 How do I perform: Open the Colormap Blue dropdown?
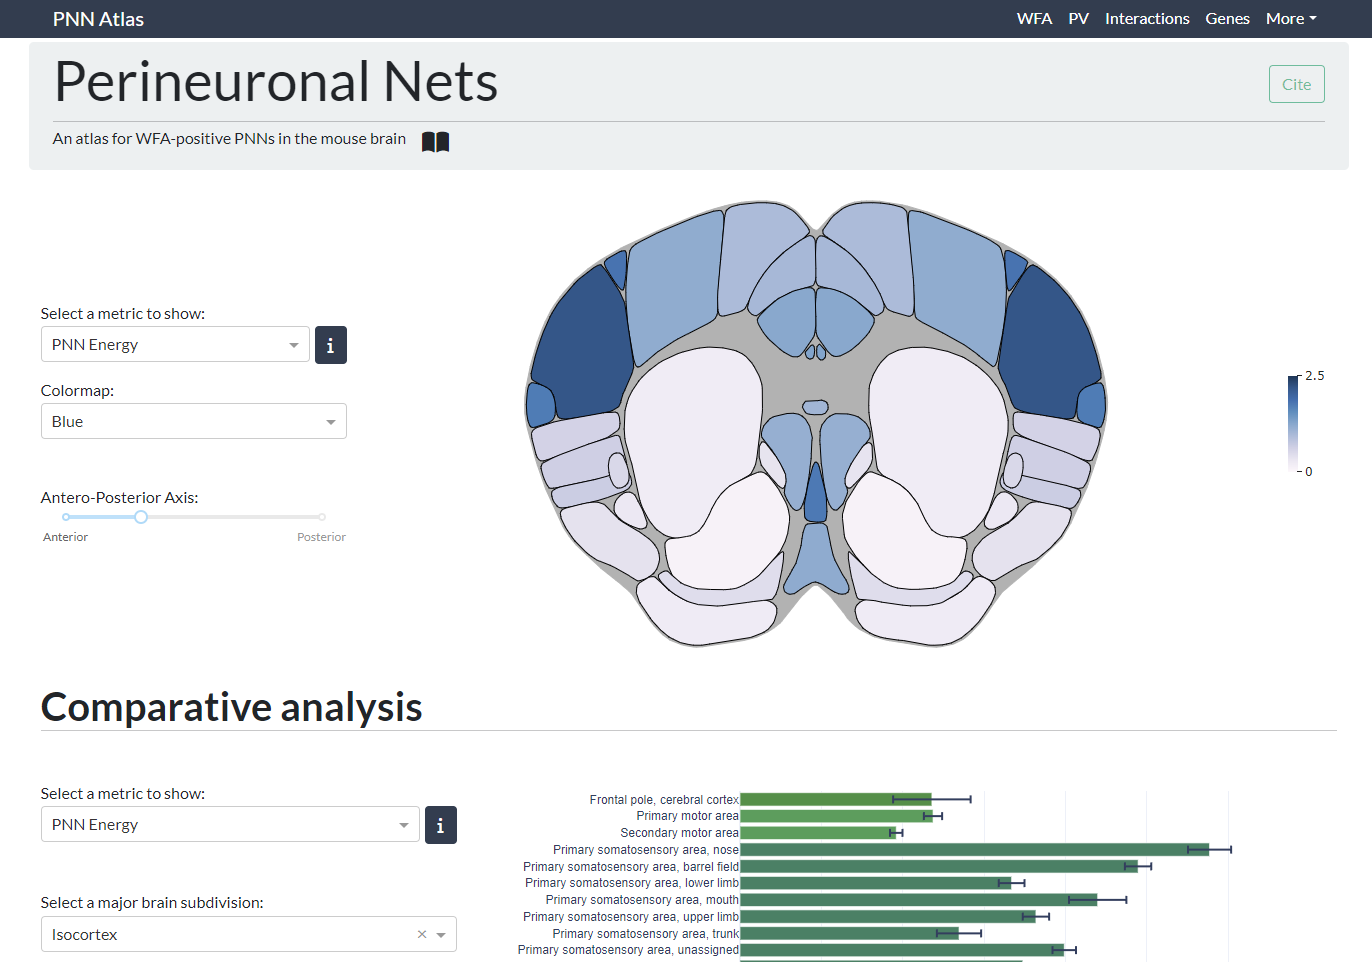pos(193,421)
